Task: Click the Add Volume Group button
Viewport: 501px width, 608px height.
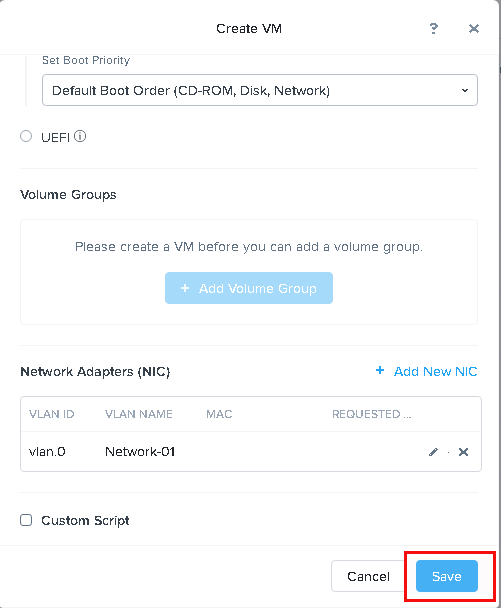Action: (x=249, y=288)
